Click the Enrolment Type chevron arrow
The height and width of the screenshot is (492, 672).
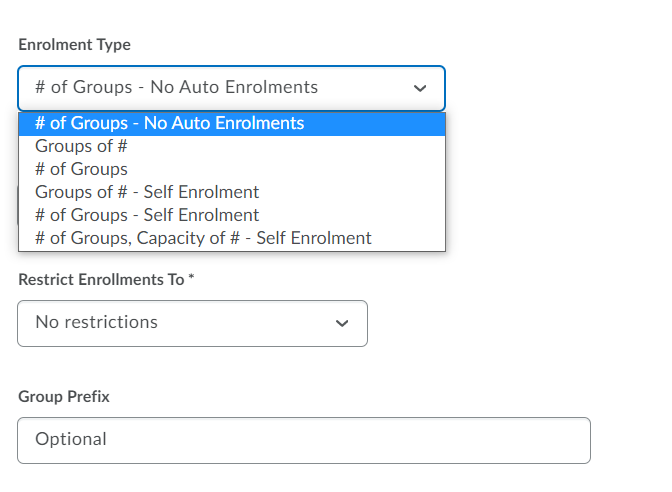(420, 88)
